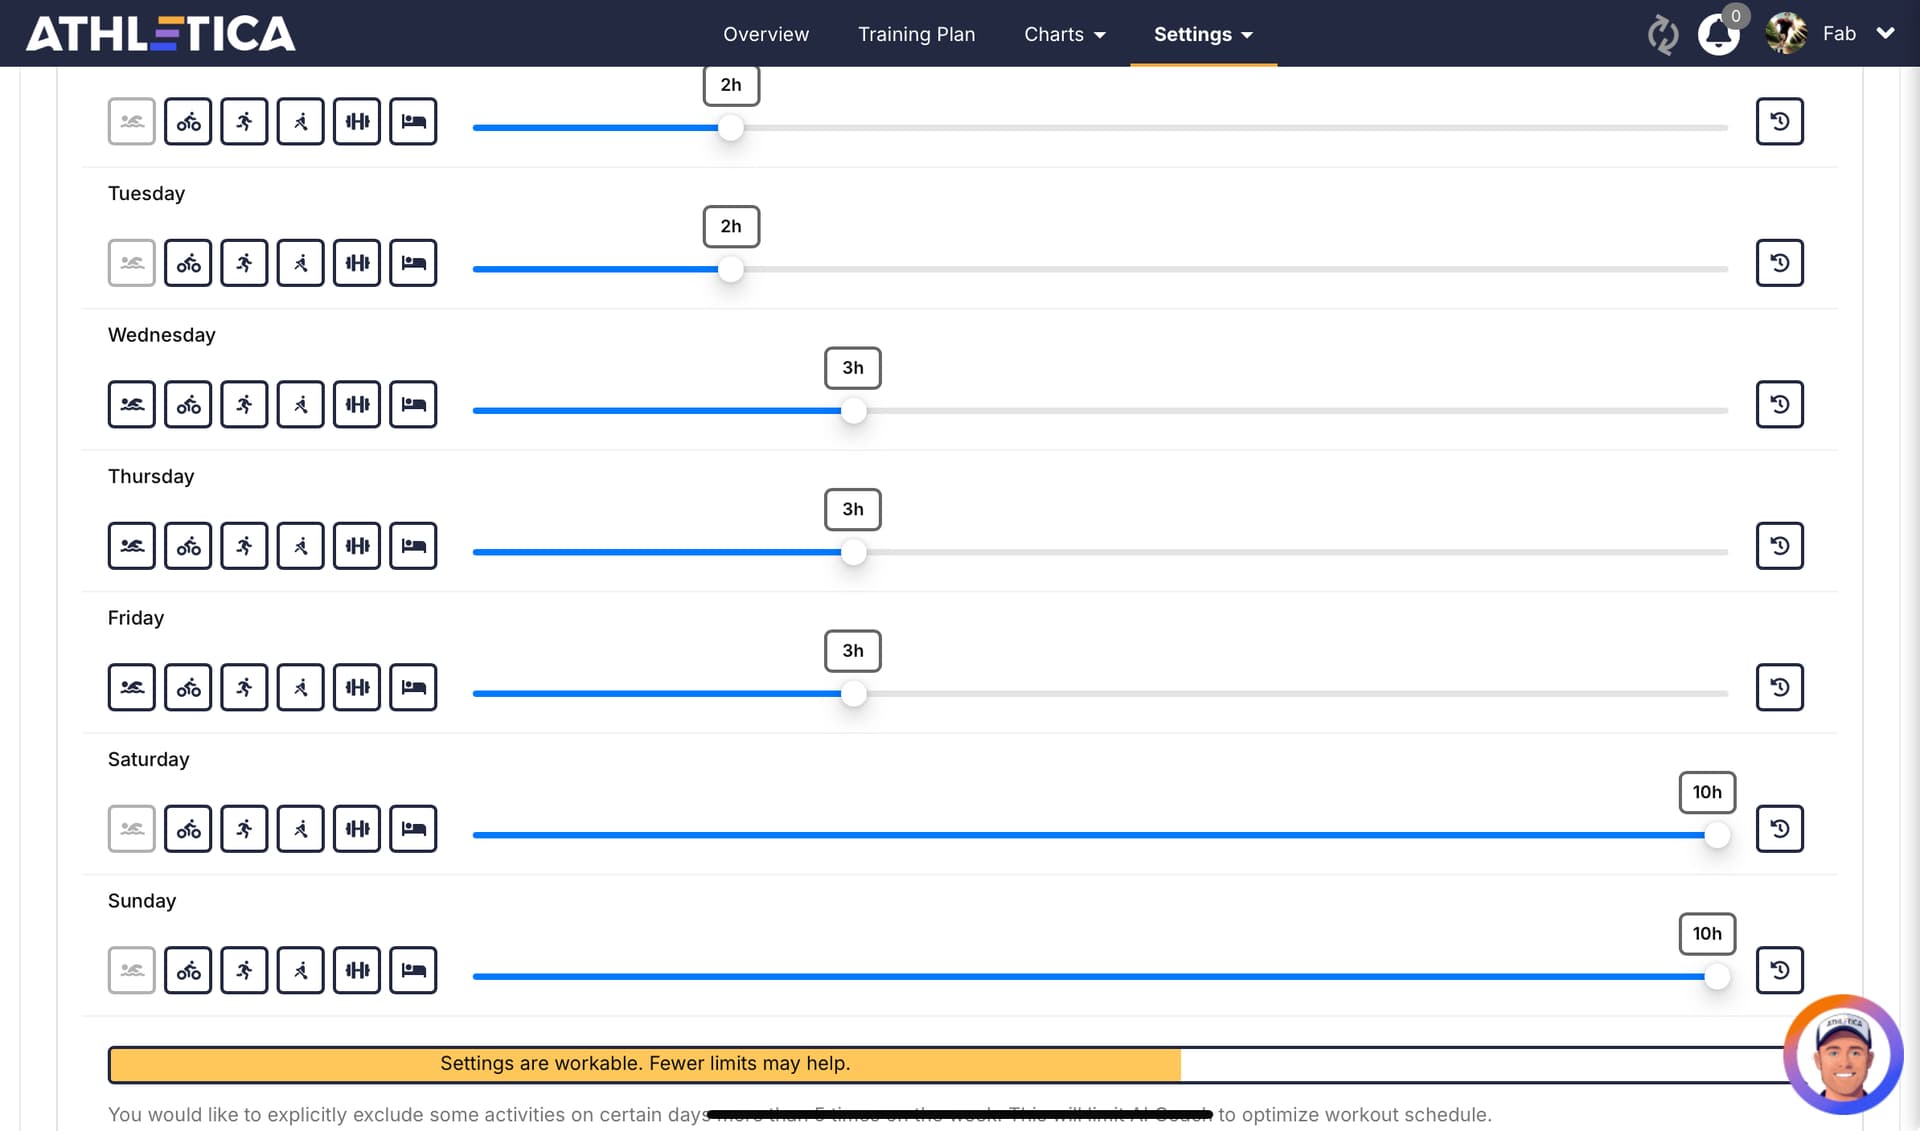
Task: Reset Tuesday's time limit with history icon
Action: pyautogui.click(x=1779, y=263)
